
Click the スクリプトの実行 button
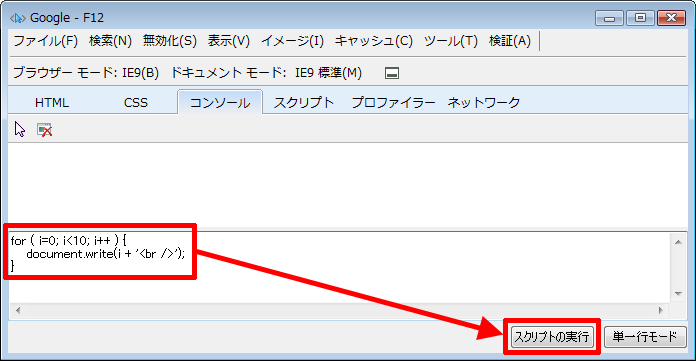pyautogui.click(x=552, y=337)
